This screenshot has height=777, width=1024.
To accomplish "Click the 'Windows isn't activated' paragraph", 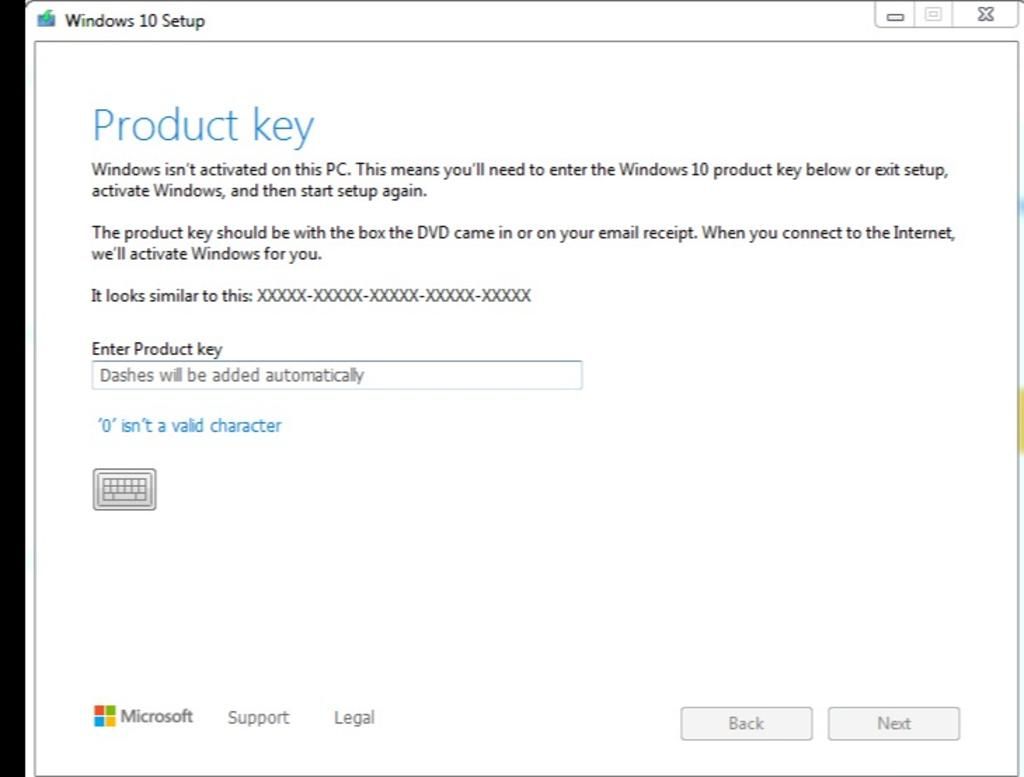I will click(x=519, y=180).
